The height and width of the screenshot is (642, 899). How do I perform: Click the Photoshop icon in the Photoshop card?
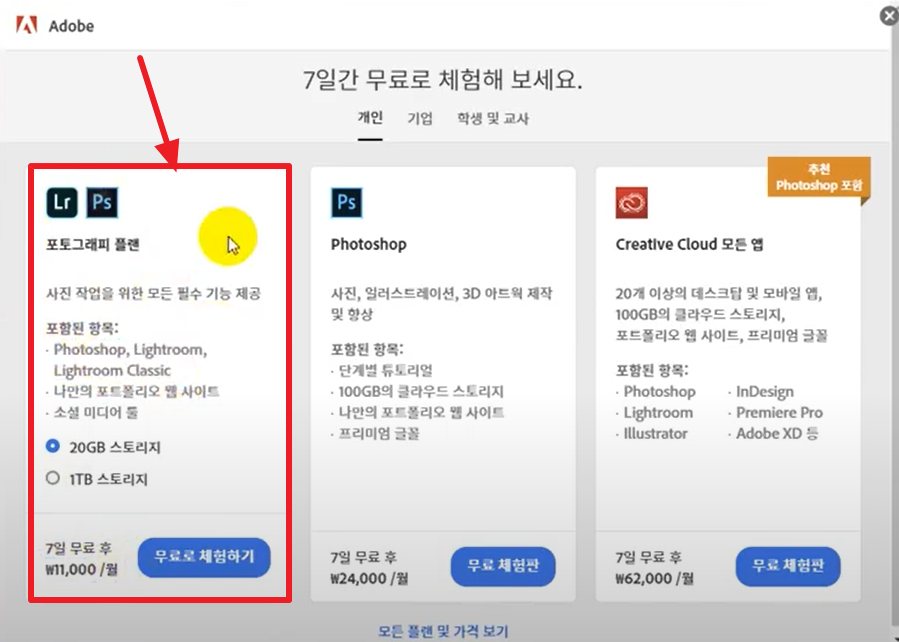tap(347, 202)
